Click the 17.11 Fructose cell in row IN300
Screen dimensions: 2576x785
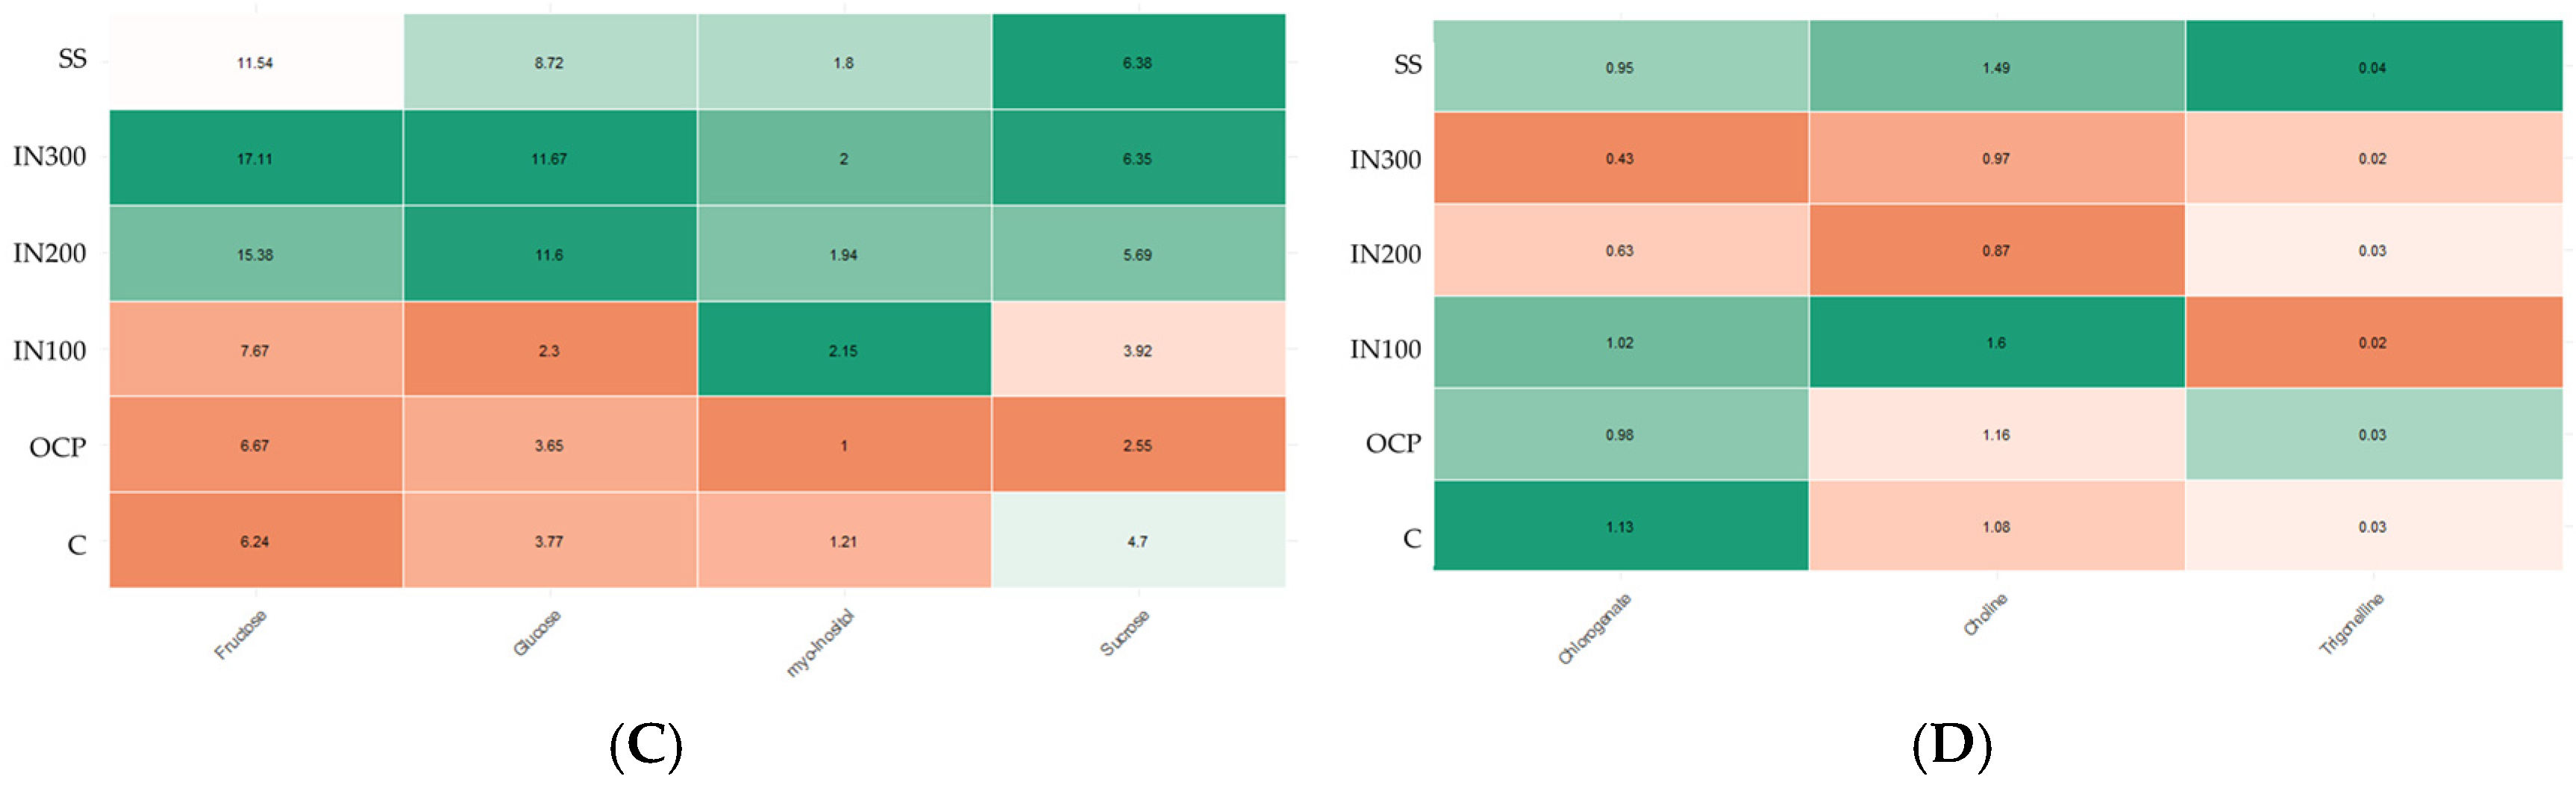[255, 158]
